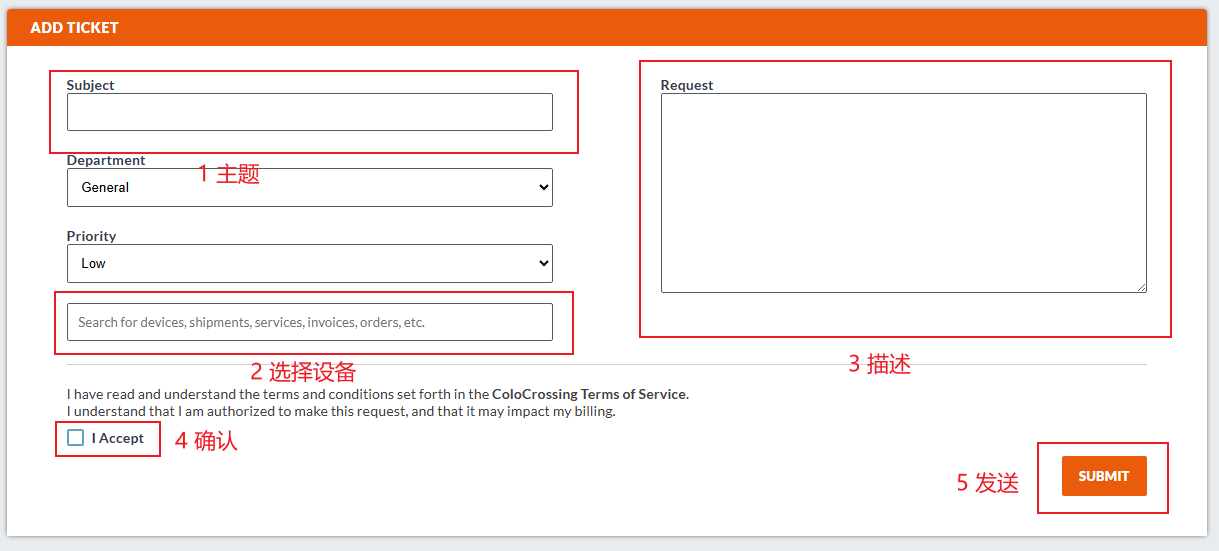Viewport: 1219px width, 551px height.
Task: Click the red "5 发送" annotation
Action: point(987,483)
